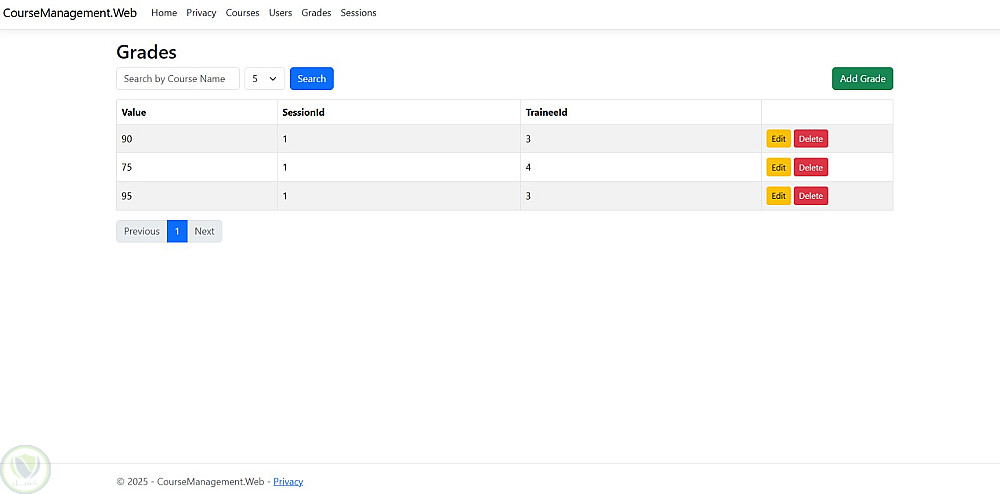
Task: Open the Home nav item
Action: [x=164, y=13]
